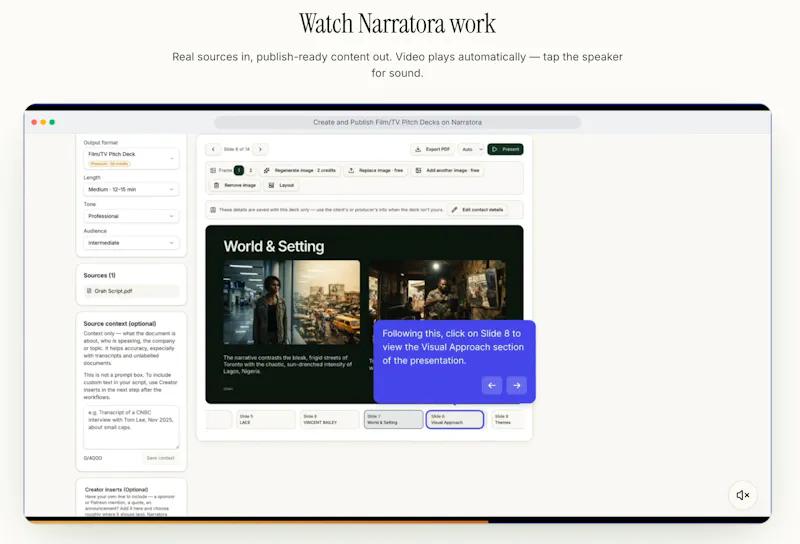Click the dim market interior image on the slide
800x544 pixels.
click(x=437, y=290)
